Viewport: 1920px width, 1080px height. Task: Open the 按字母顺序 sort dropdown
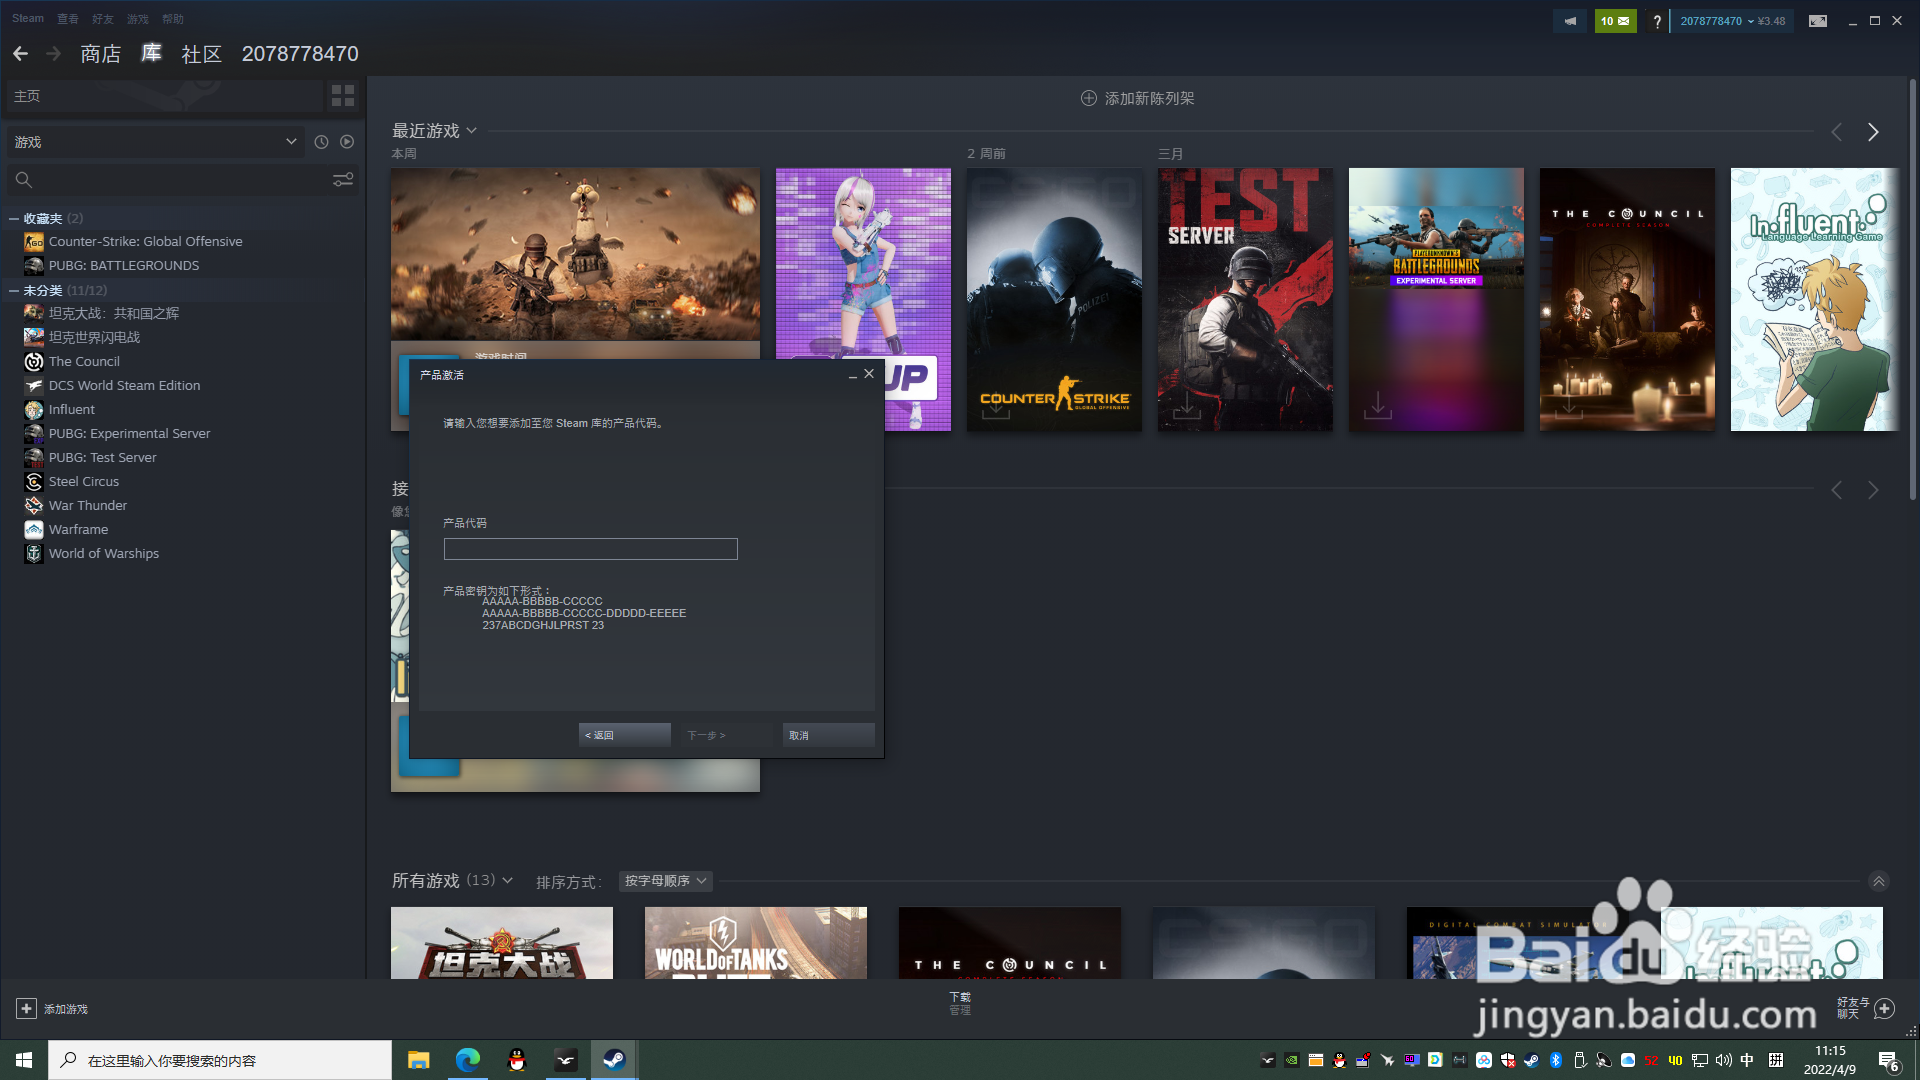(665, 881)
